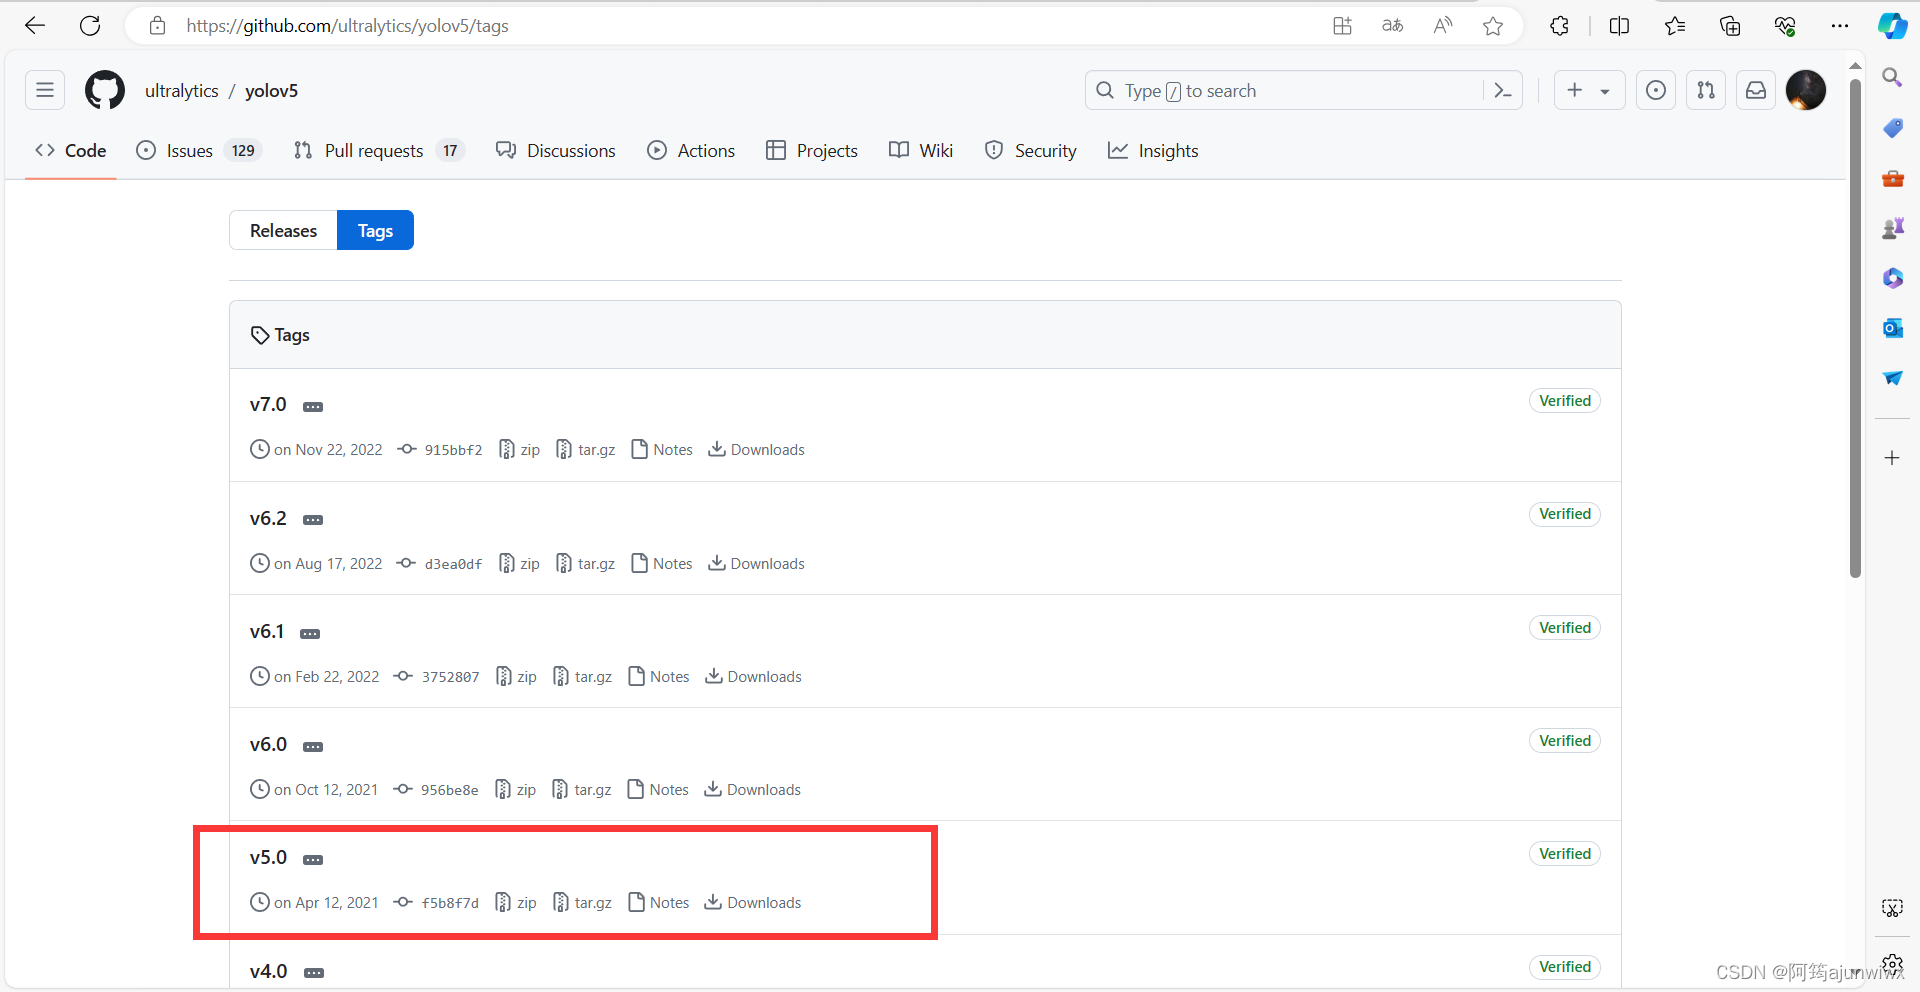Expand commit message ellipsis for v4.0
The height and width of the screenshot is (992, 1920).
pos(314,973)
